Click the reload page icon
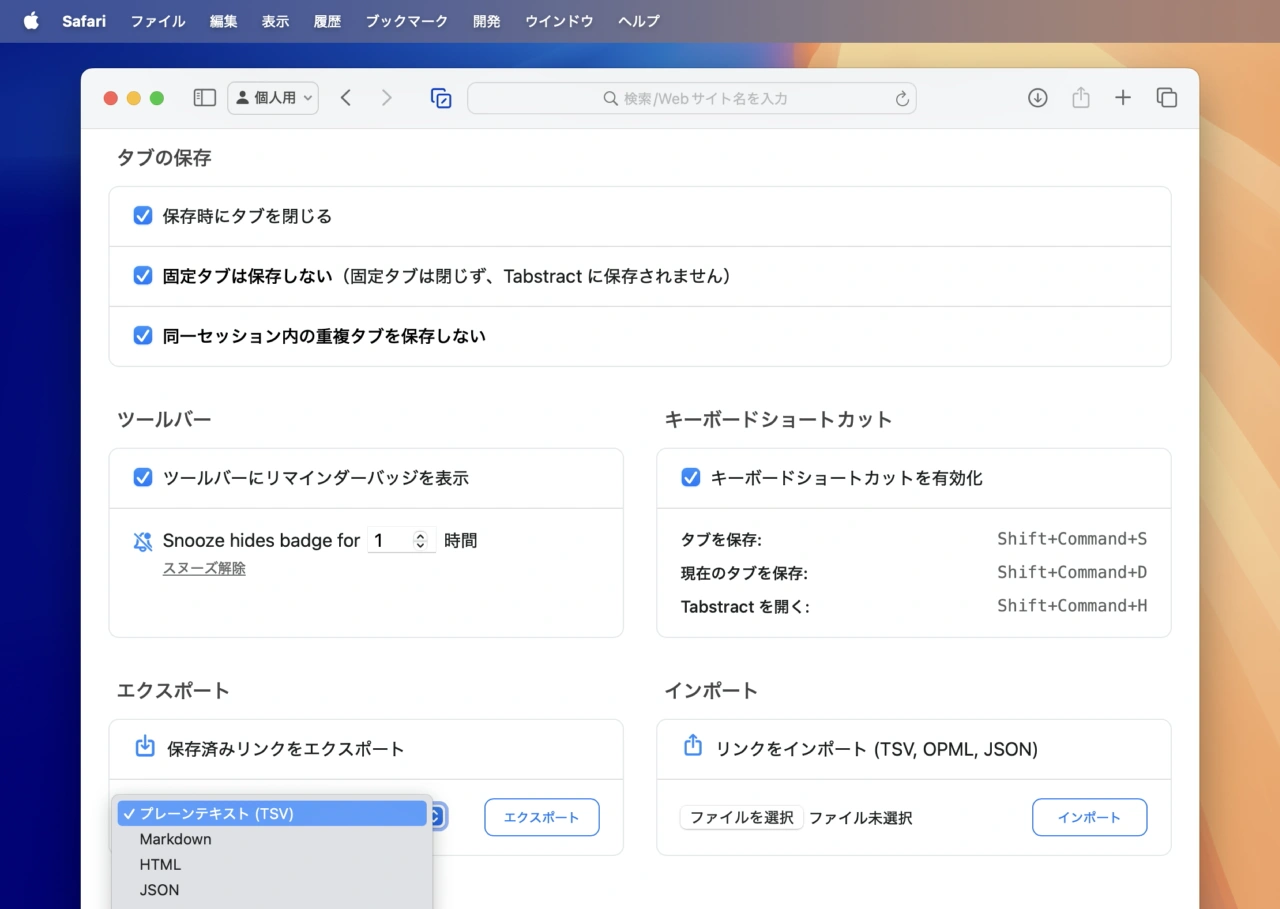Image resolution: width=1280 pixels, height=909 pixels. 901,99
